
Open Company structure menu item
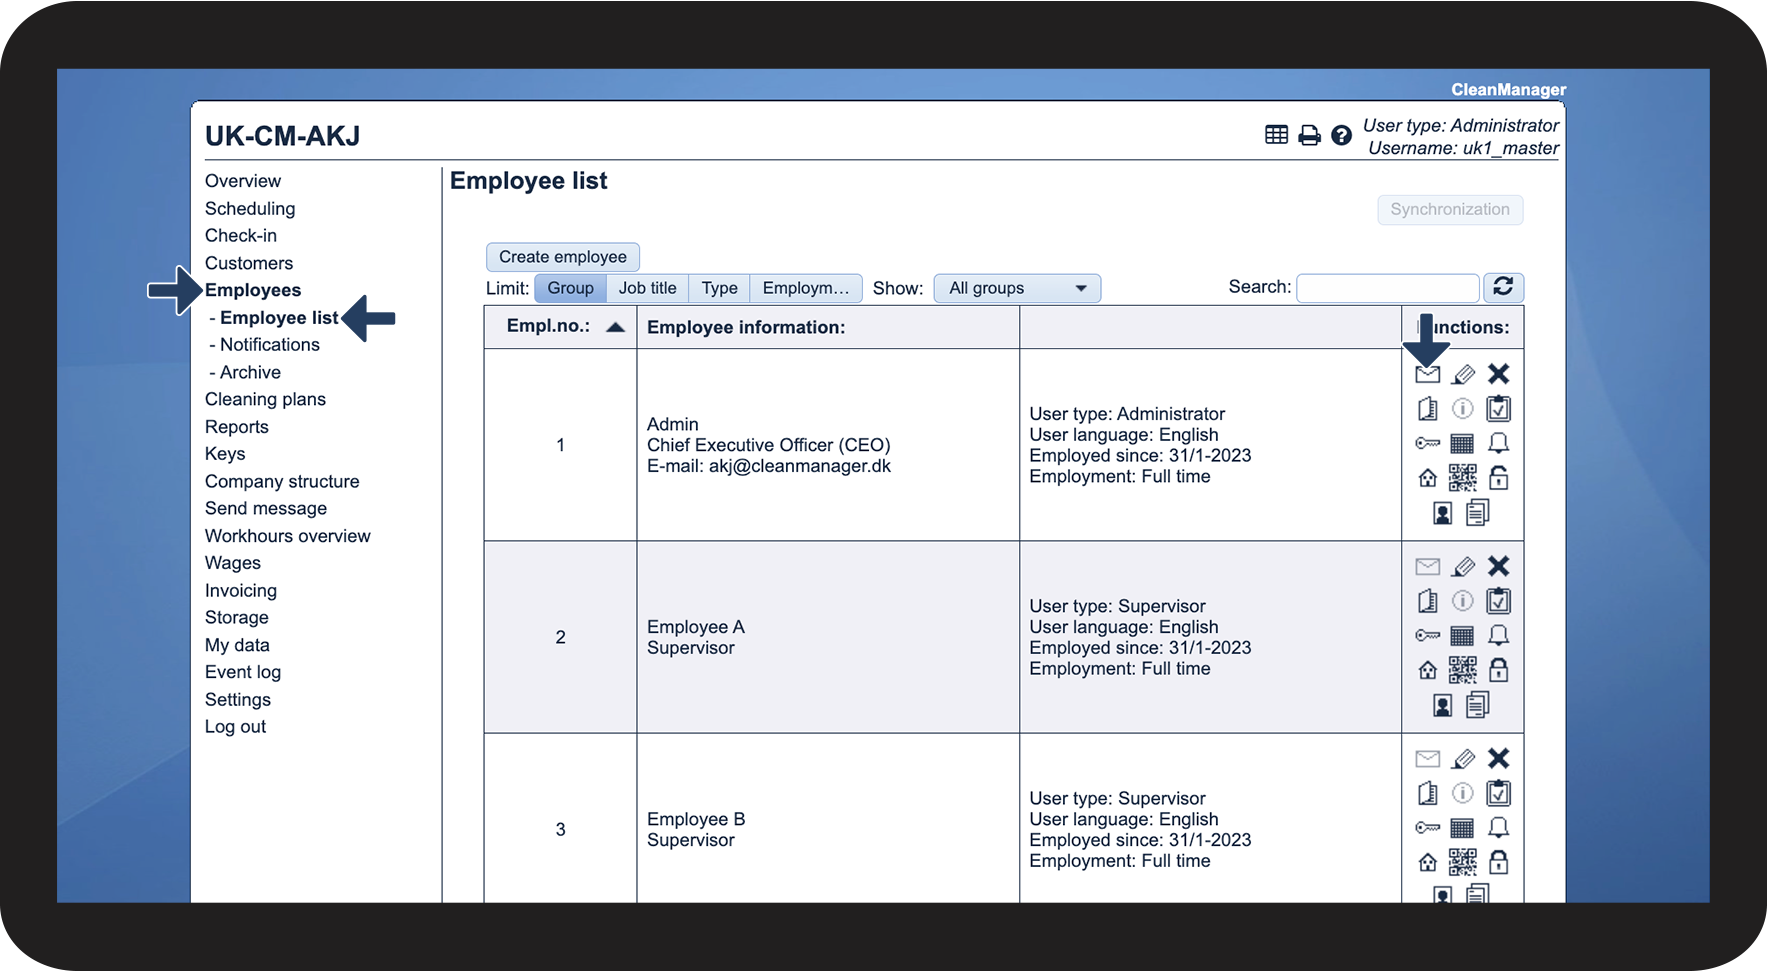pos(282,481)
